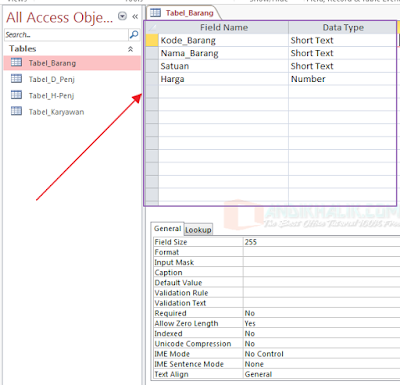This screenshot has height=385, width=400.
Task: Click the IME Sentence Mode value None
Action: [x=321, y=364]
